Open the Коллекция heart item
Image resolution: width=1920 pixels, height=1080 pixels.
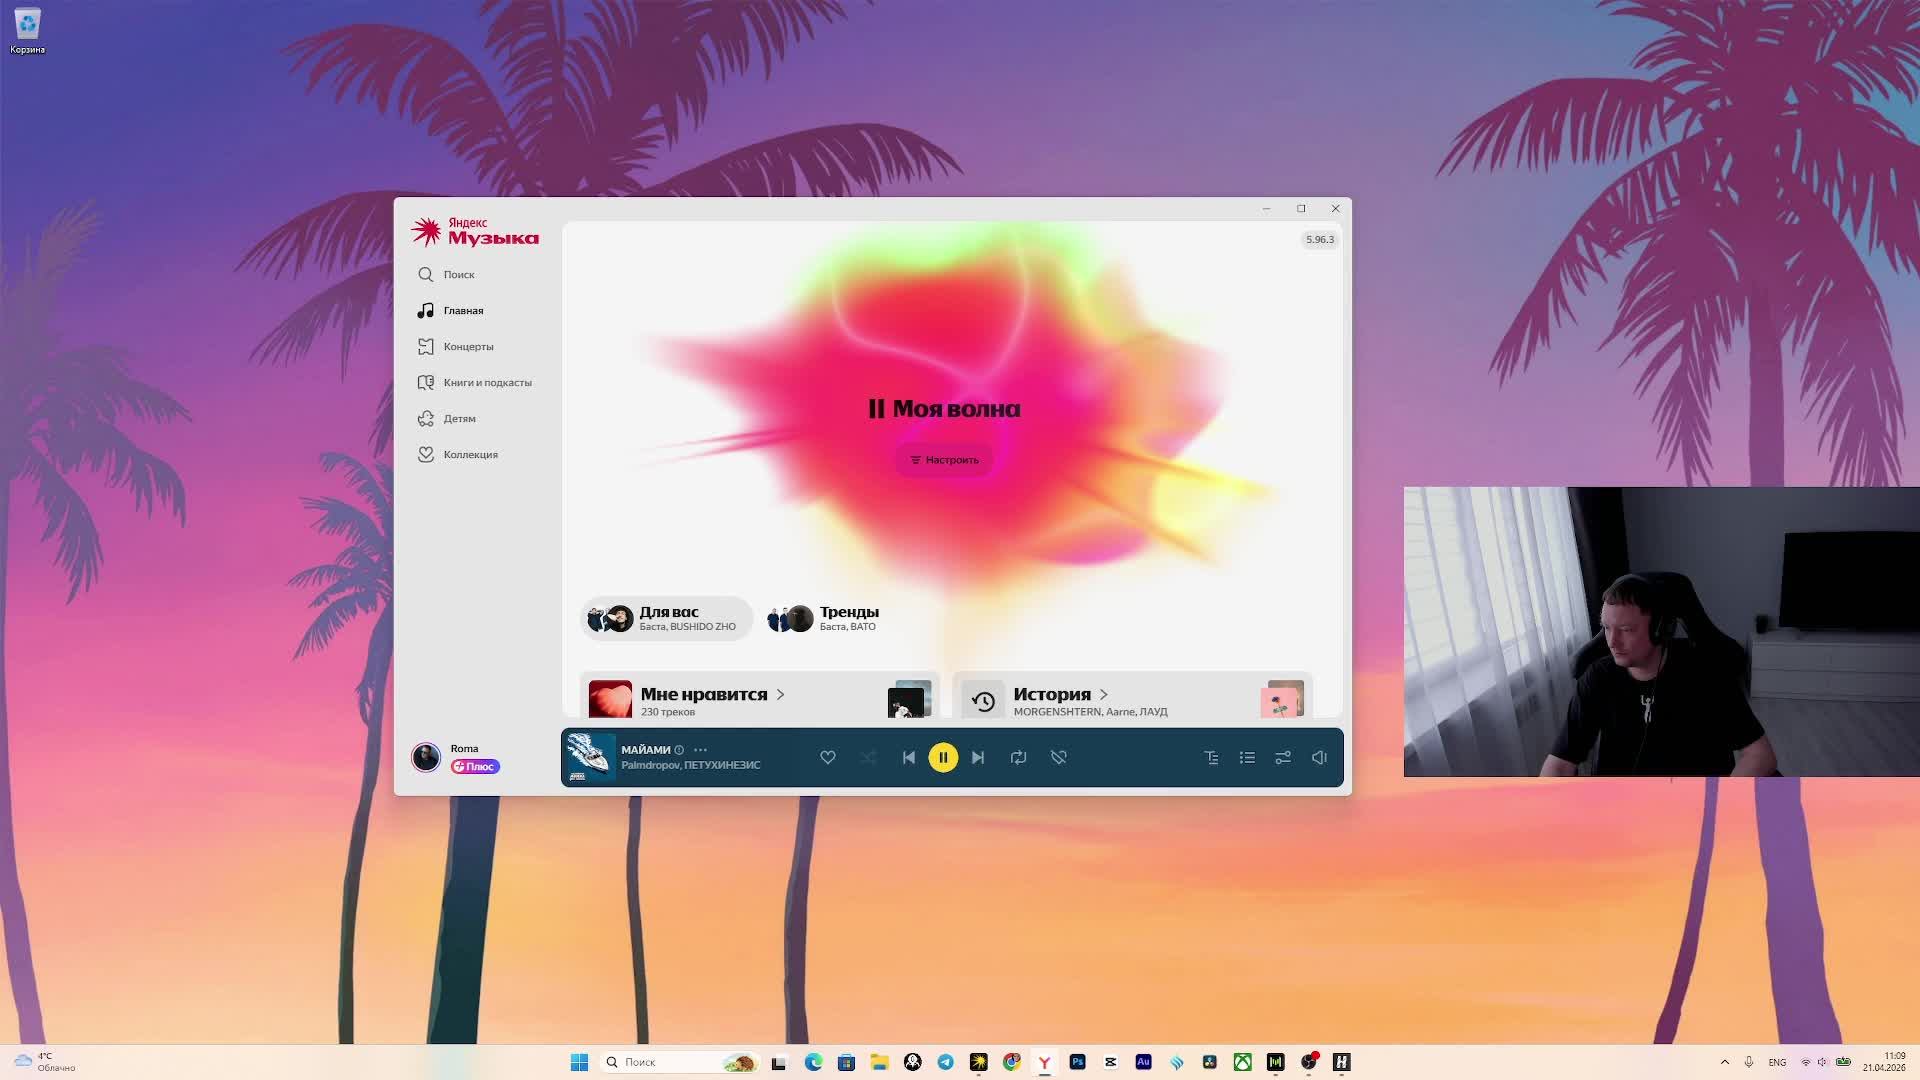coord(469,454)
